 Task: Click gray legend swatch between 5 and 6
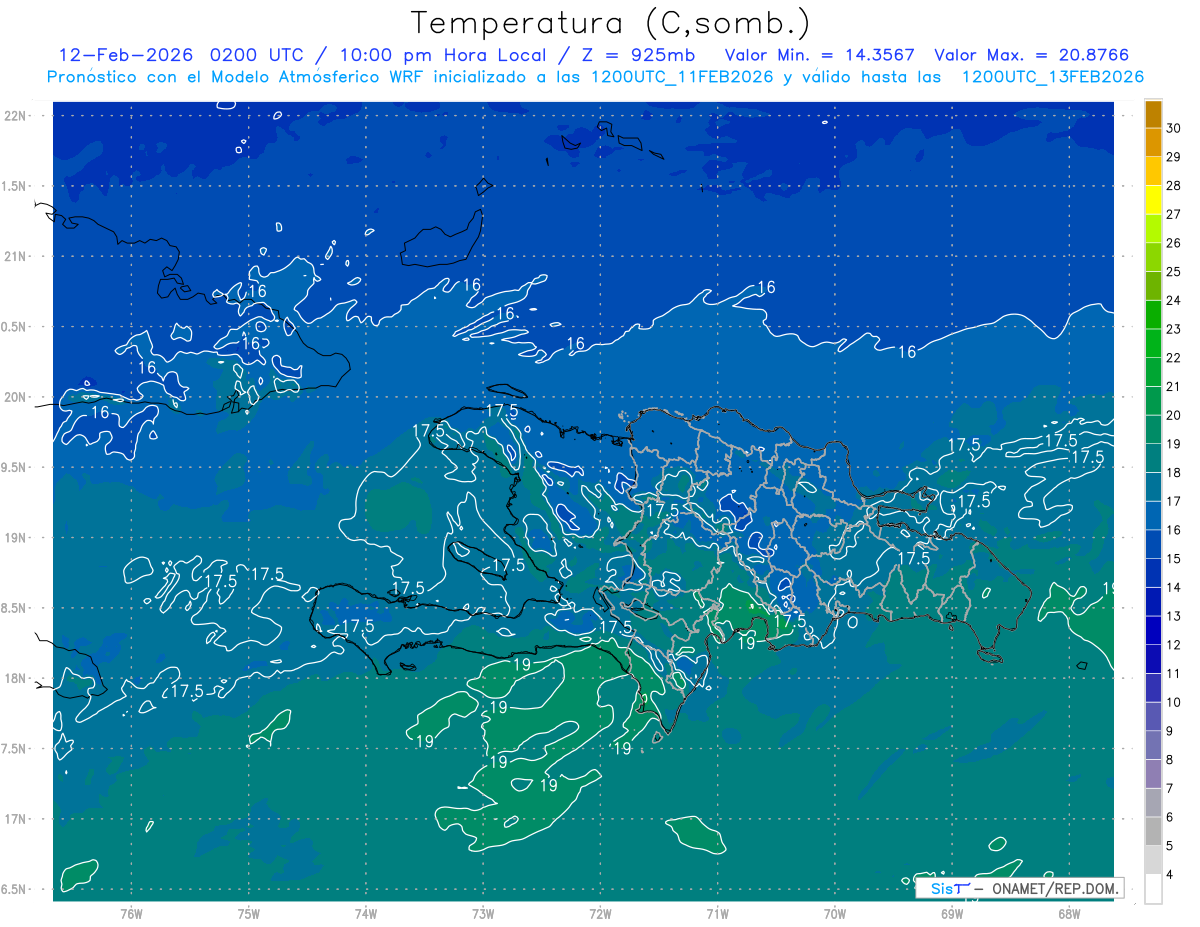point(1153,831)
